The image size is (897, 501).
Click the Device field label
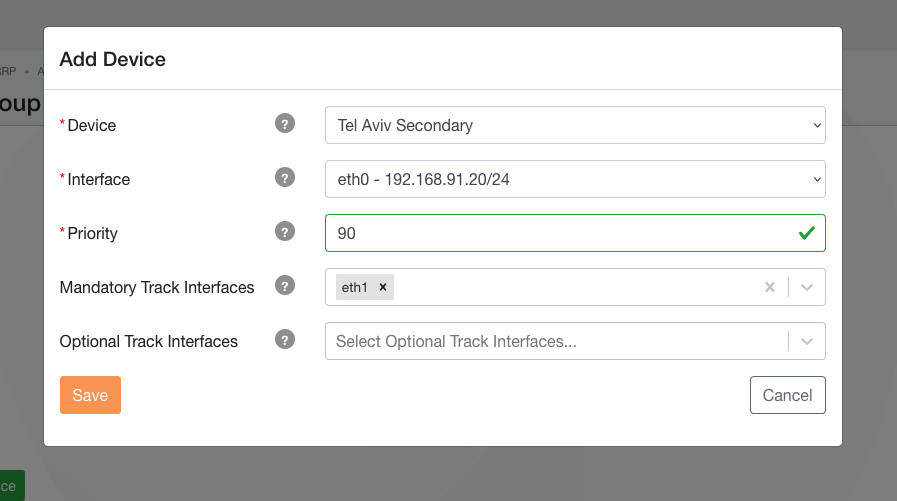[x=91, y=125]
